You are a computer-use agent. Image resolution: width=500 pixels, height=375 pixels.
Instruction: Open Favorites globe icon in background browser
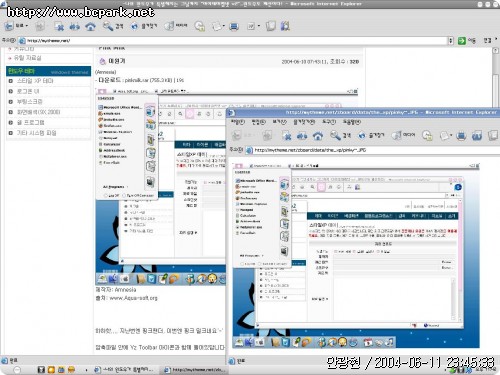point(134,26)
